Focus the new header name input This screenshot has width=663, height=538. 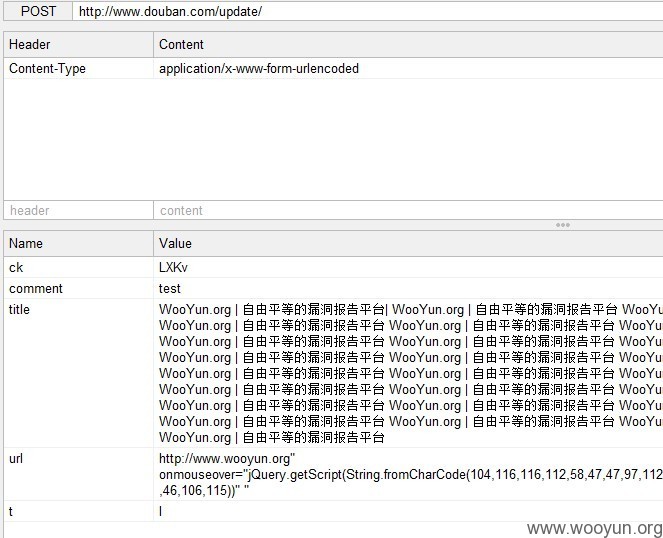[79, 210]
